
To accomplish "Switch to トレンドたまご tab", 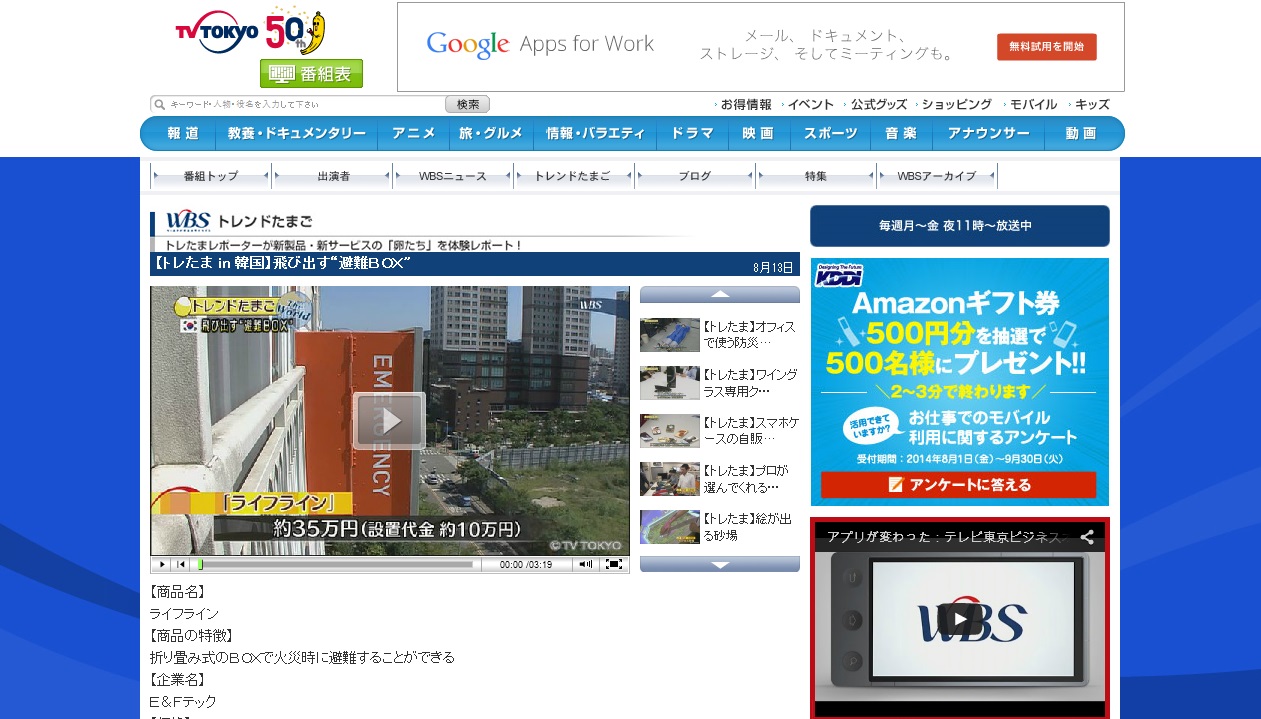I will pos(574,176).
